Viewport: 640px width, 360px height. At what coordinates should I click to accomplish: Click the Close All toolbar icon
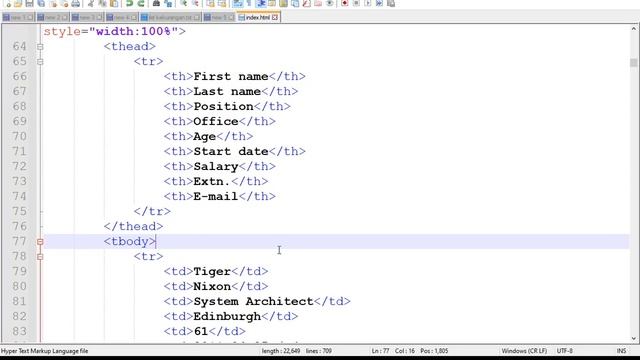(x=64, y=4)
